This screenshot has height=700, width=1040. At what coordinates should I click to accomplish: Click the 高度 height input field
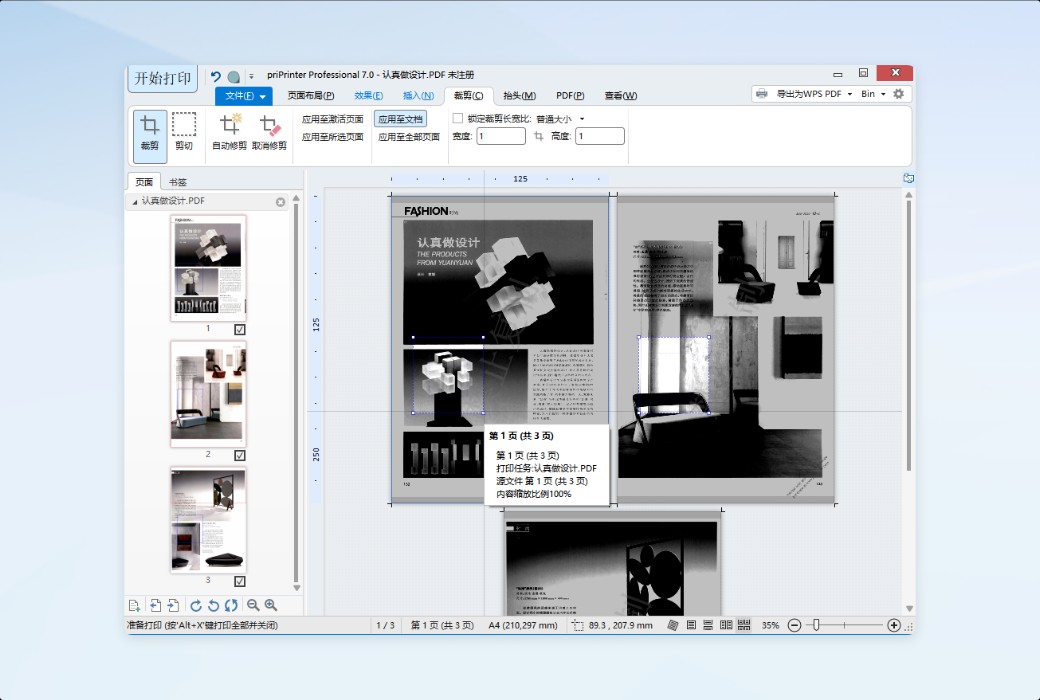(x=600, y=136)
